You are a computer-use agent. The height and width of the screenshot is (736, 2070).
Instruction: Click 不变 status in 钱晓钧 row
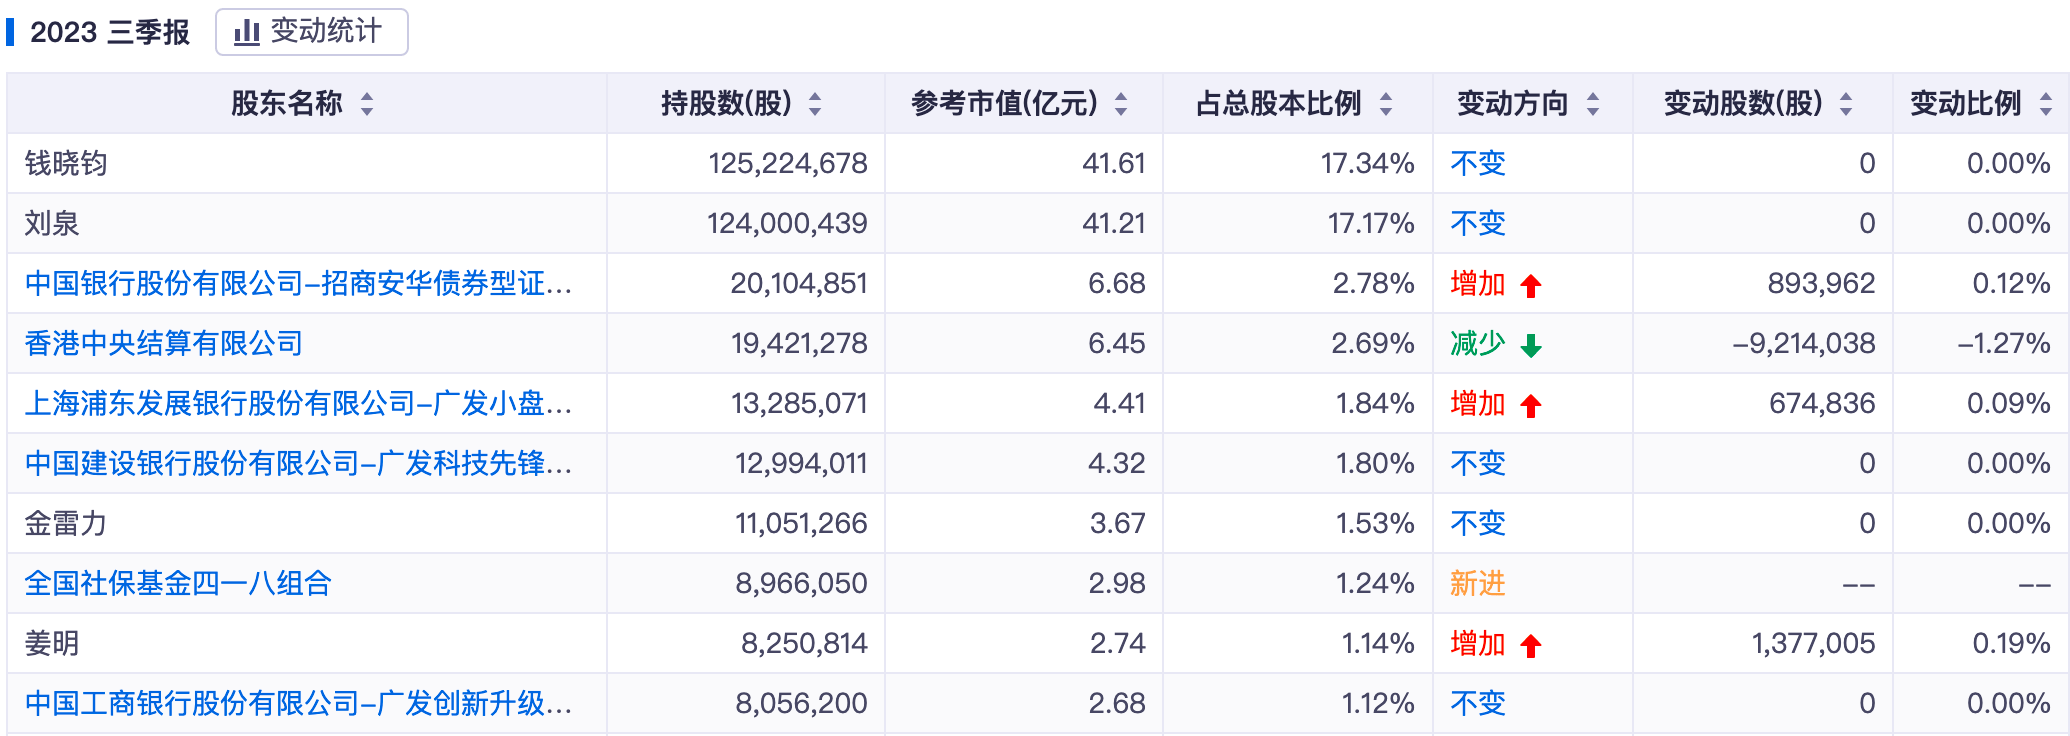(1477, 164)
